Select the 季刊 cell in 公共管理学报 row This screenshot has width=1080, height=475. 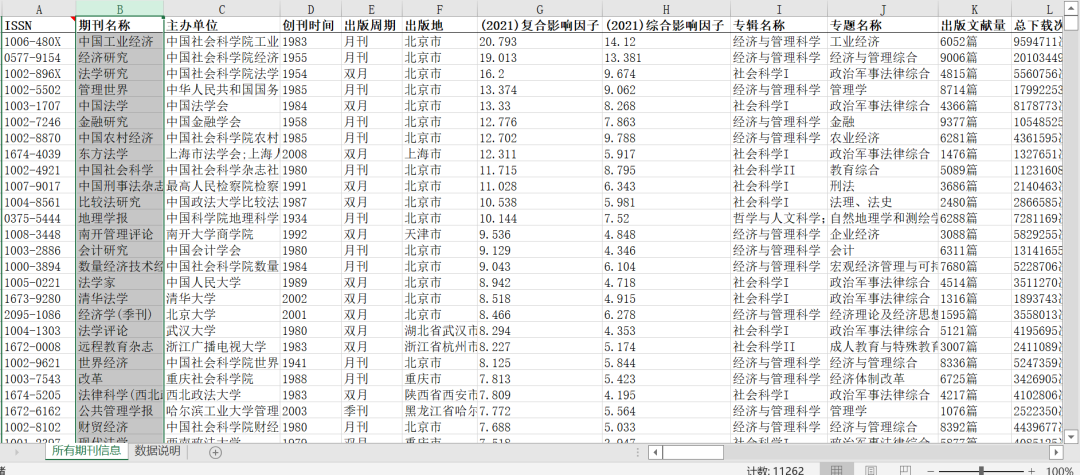(x=371, y=411)
